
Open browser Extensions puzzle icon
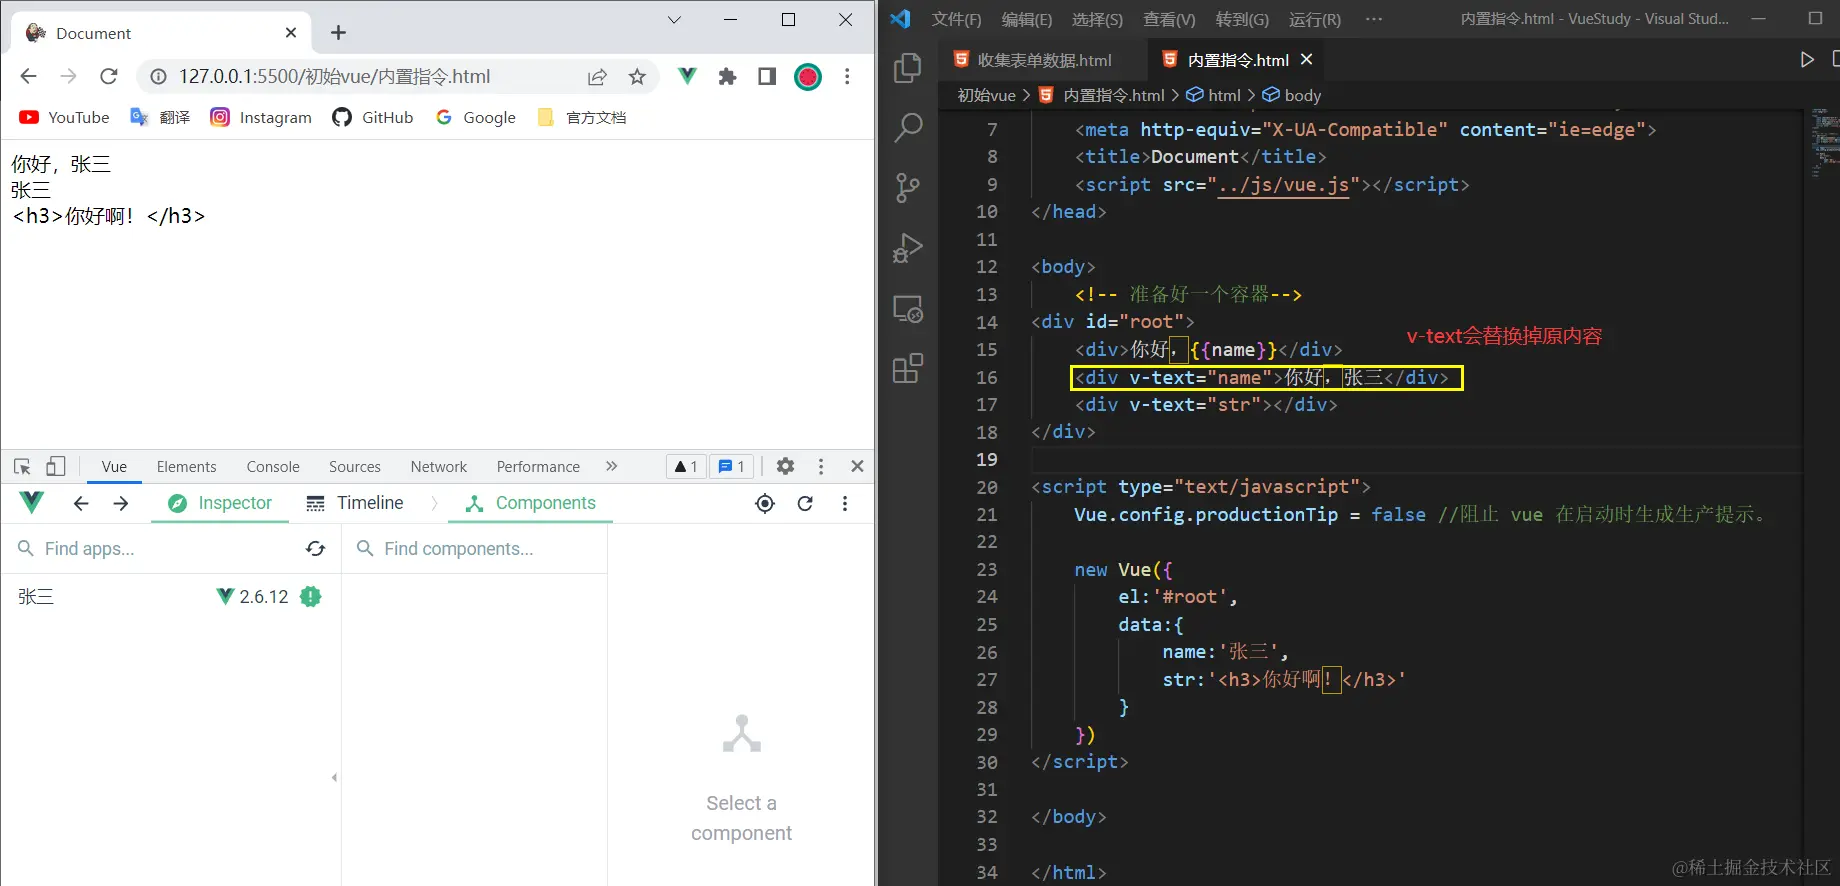pos(727,77)
